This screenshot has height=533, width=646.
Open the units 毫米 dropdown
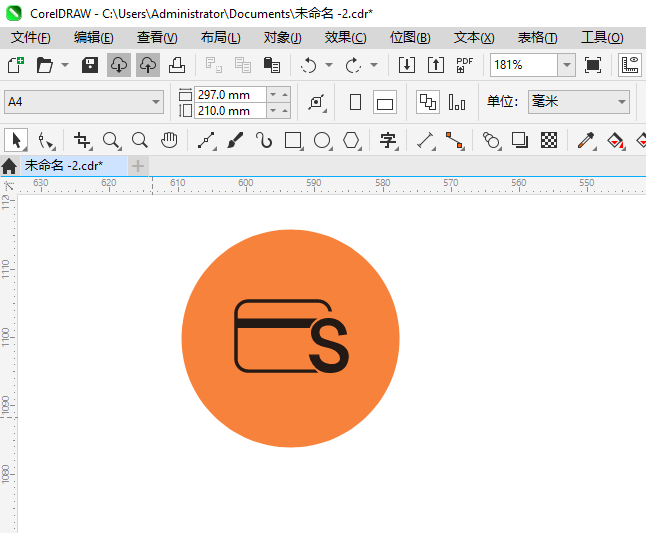pos(621,102)
